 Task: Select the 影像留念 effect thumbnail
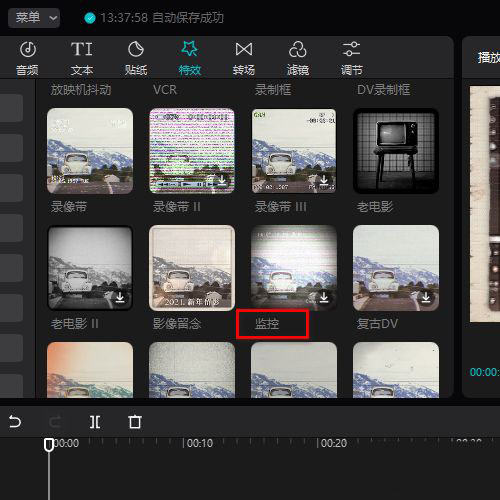click(192, 268)
